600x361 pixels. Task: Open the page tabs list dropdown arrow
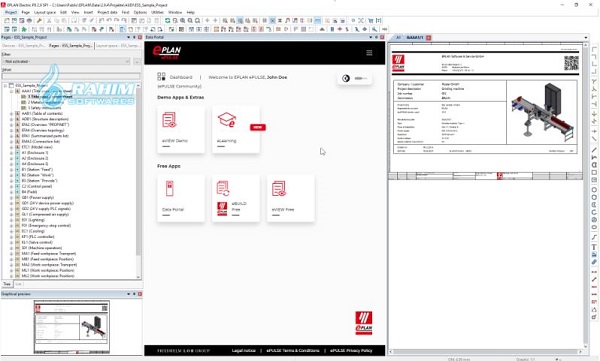pos(586,38)
